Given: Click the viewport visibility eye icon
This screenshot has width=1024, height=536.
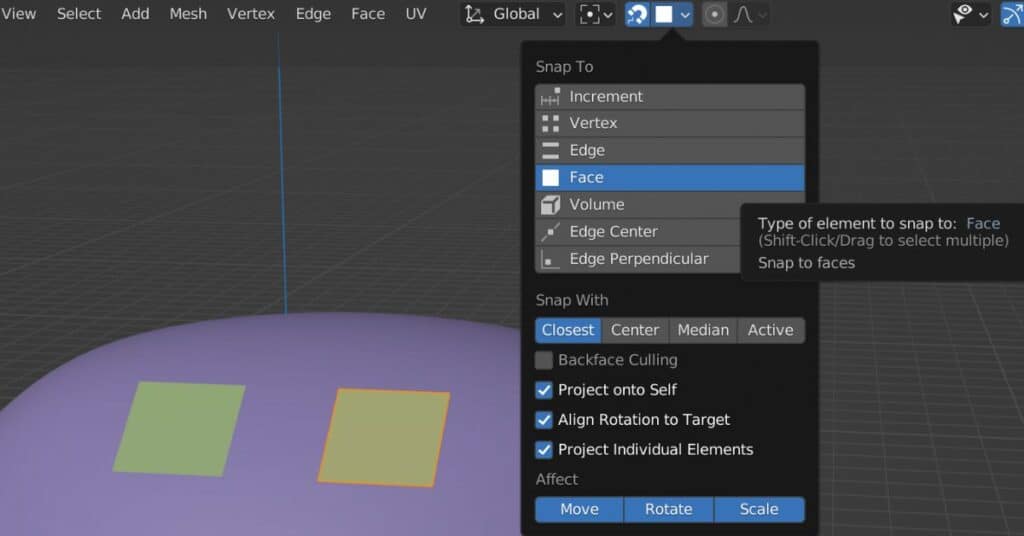Looking at the screenshot, I should click(x=963, y=14).
